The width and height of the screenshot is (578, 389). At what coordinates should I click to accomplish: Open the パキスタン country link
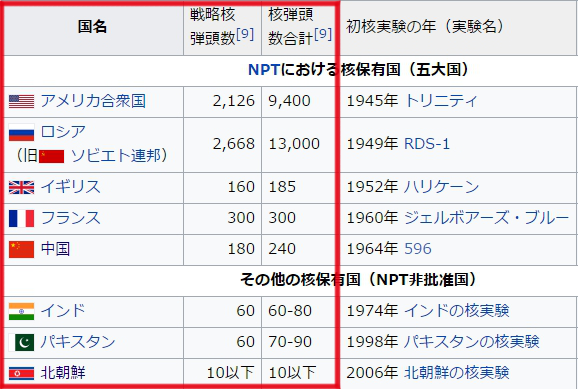click(x=78, y=341)
